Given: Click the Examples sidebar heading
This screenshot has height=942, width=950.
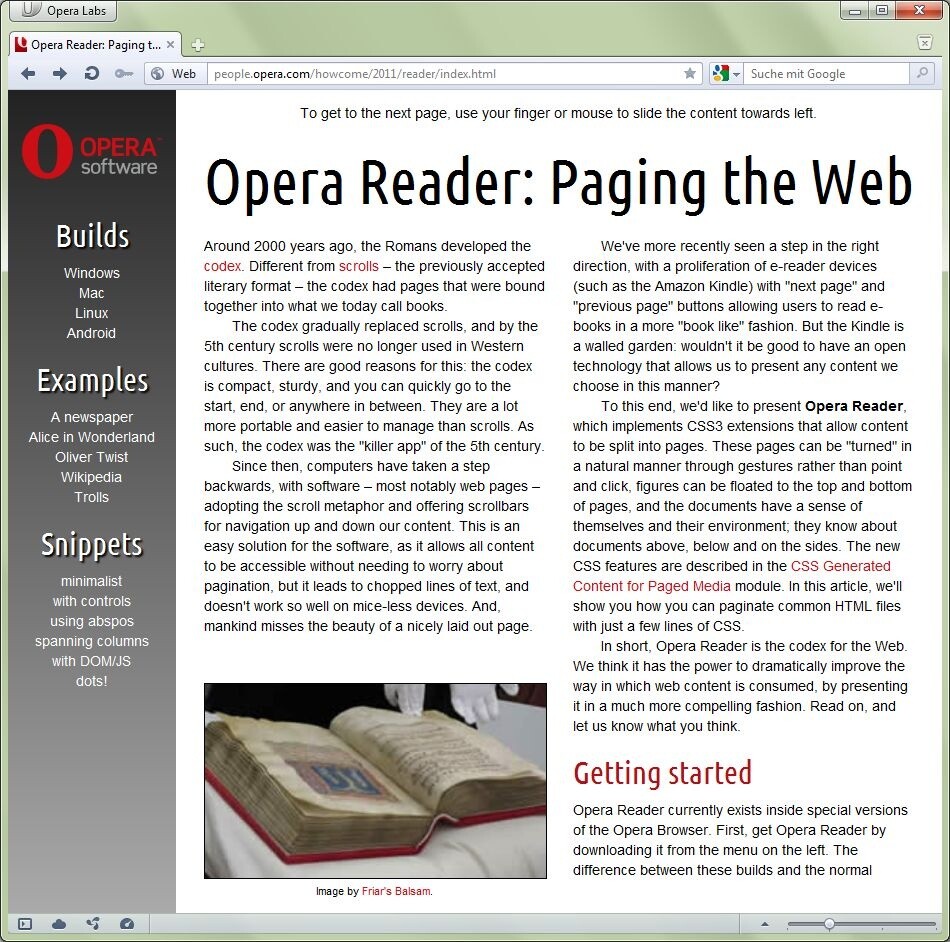Looking at the screenshot, I should pos(93,381).
